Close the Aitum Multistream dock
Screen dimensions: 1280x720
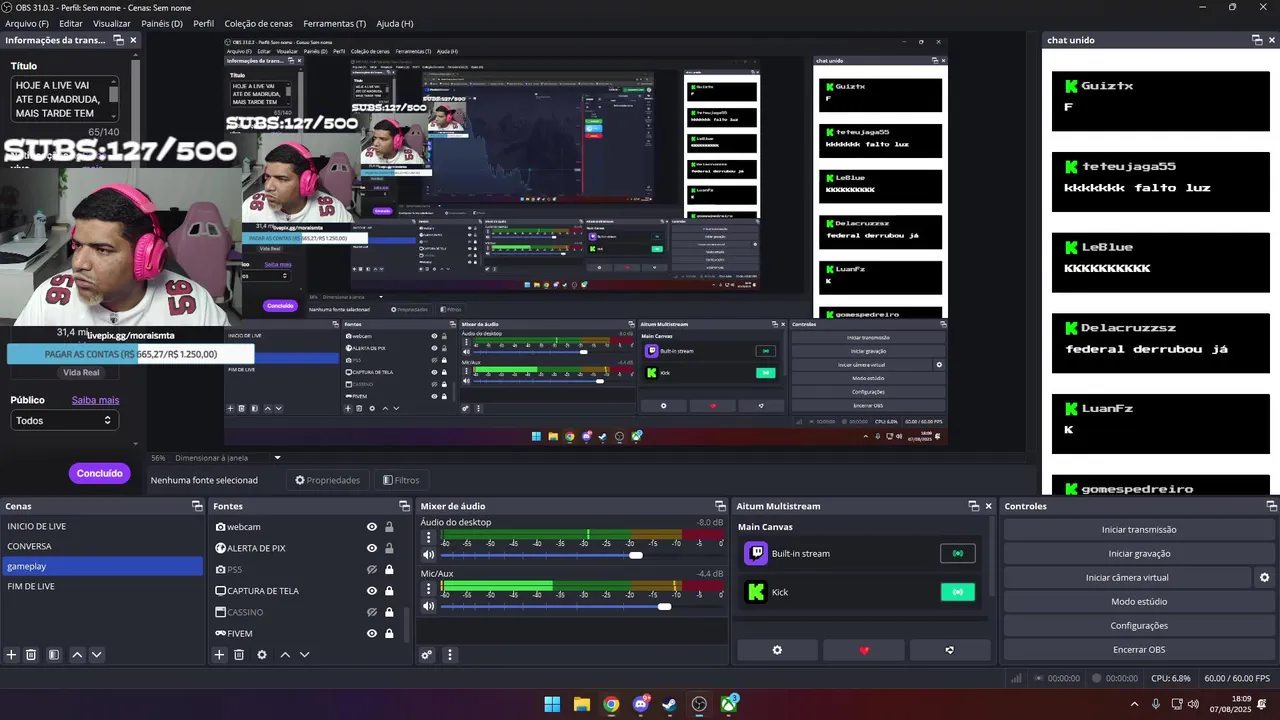click(989, 506)
